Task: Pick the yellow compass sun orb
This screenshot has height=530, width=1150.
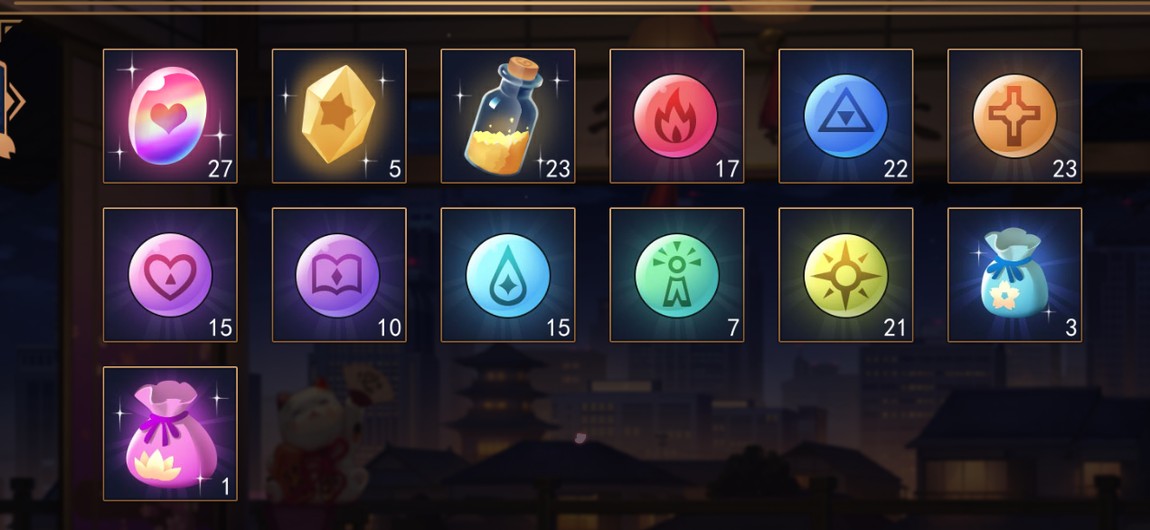Action: (x=846, y=275)
